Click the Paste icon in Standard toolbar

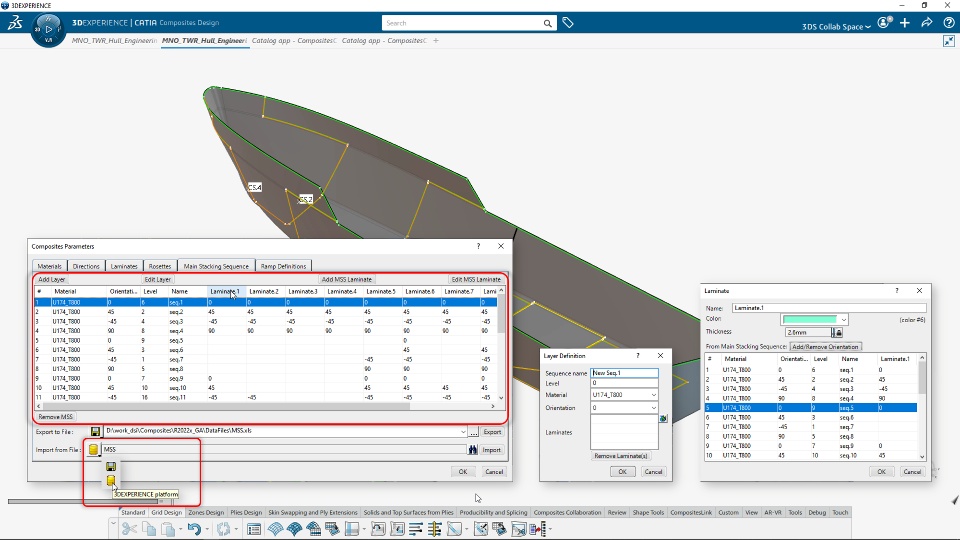click(168, 528)
